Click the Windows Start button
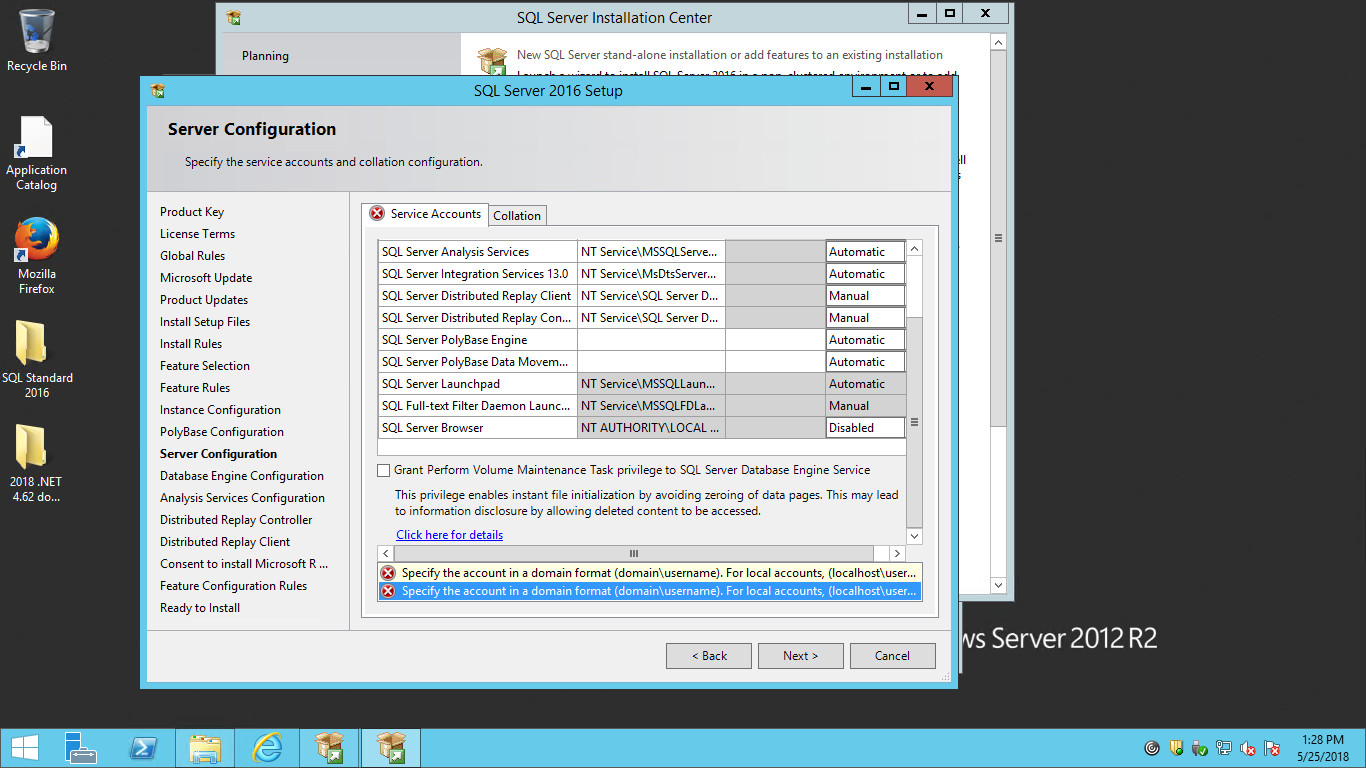1366x768 pixels. pyautogui.click(x=24, y=748)
